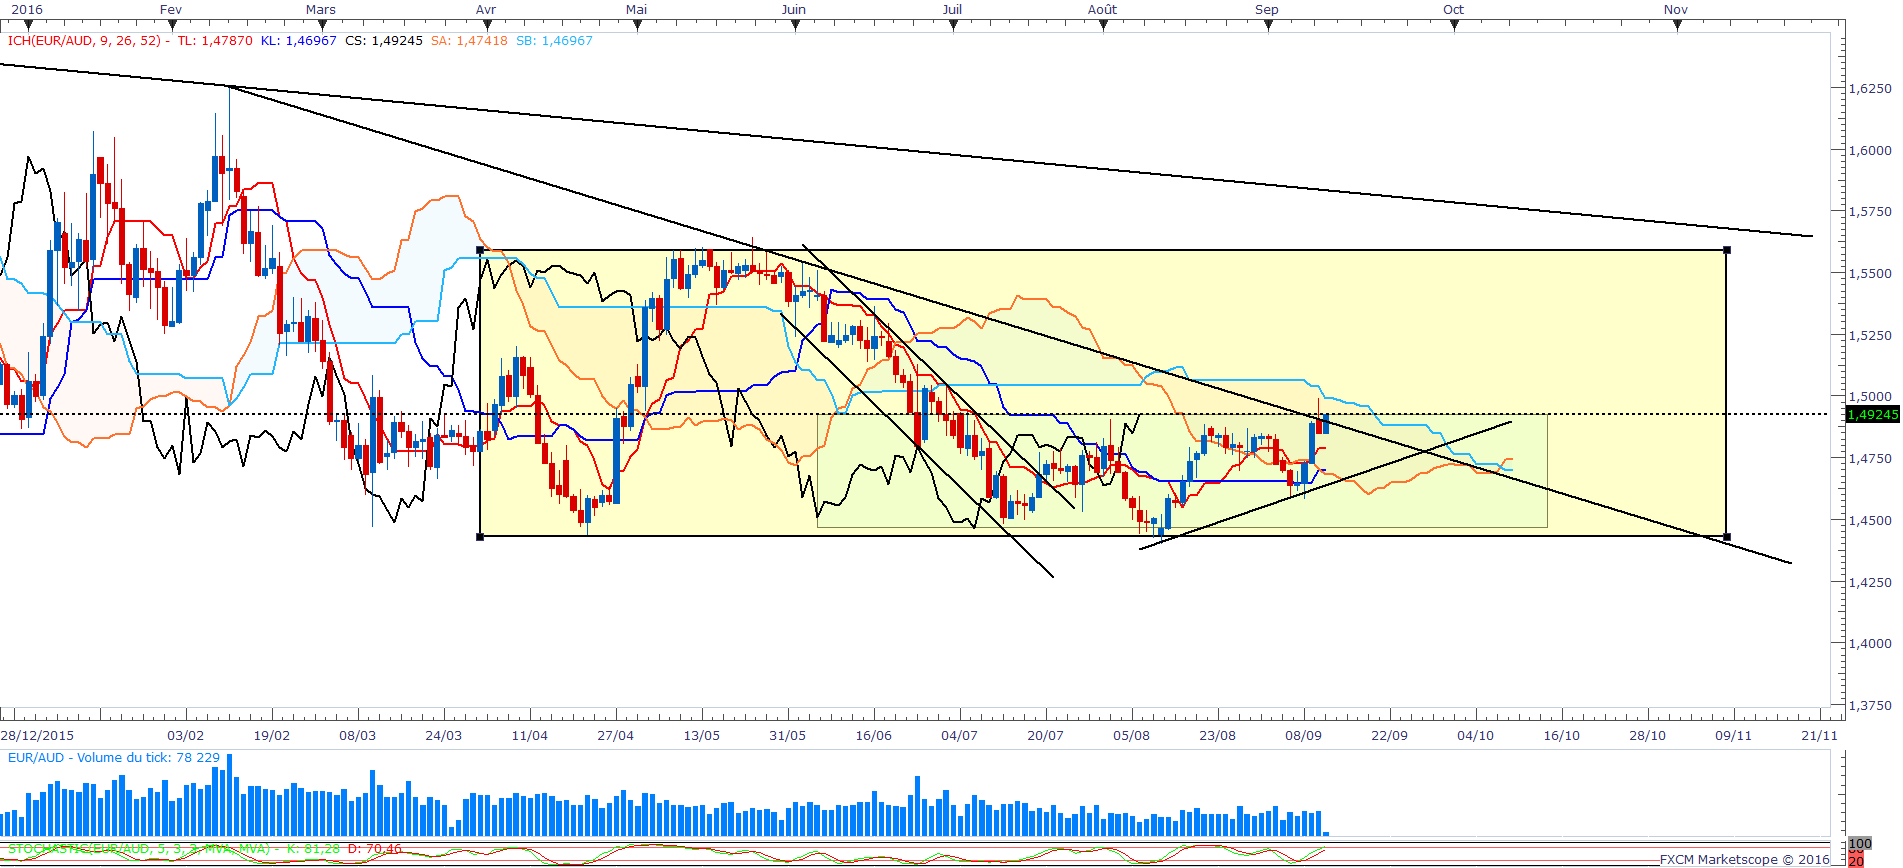The width and height of the screenshot is (1903, 868).
Task: Click the SA: 1,47418 Senkou span label
Action: 469,41
